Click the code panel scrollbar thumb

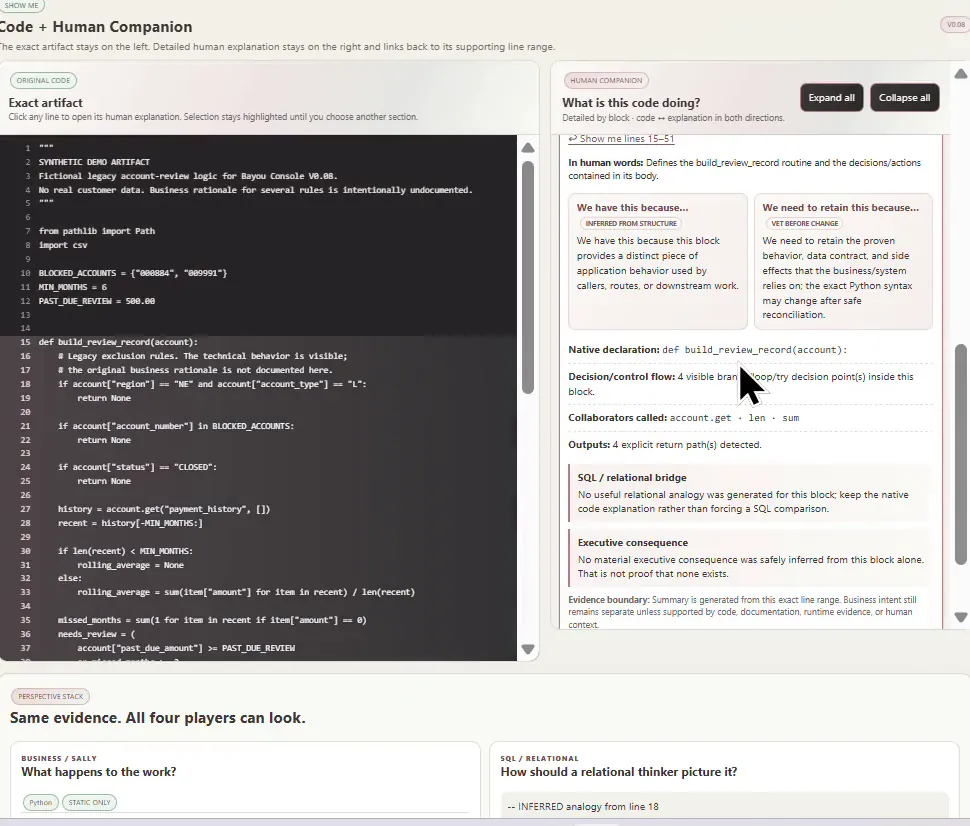[528, 277]
